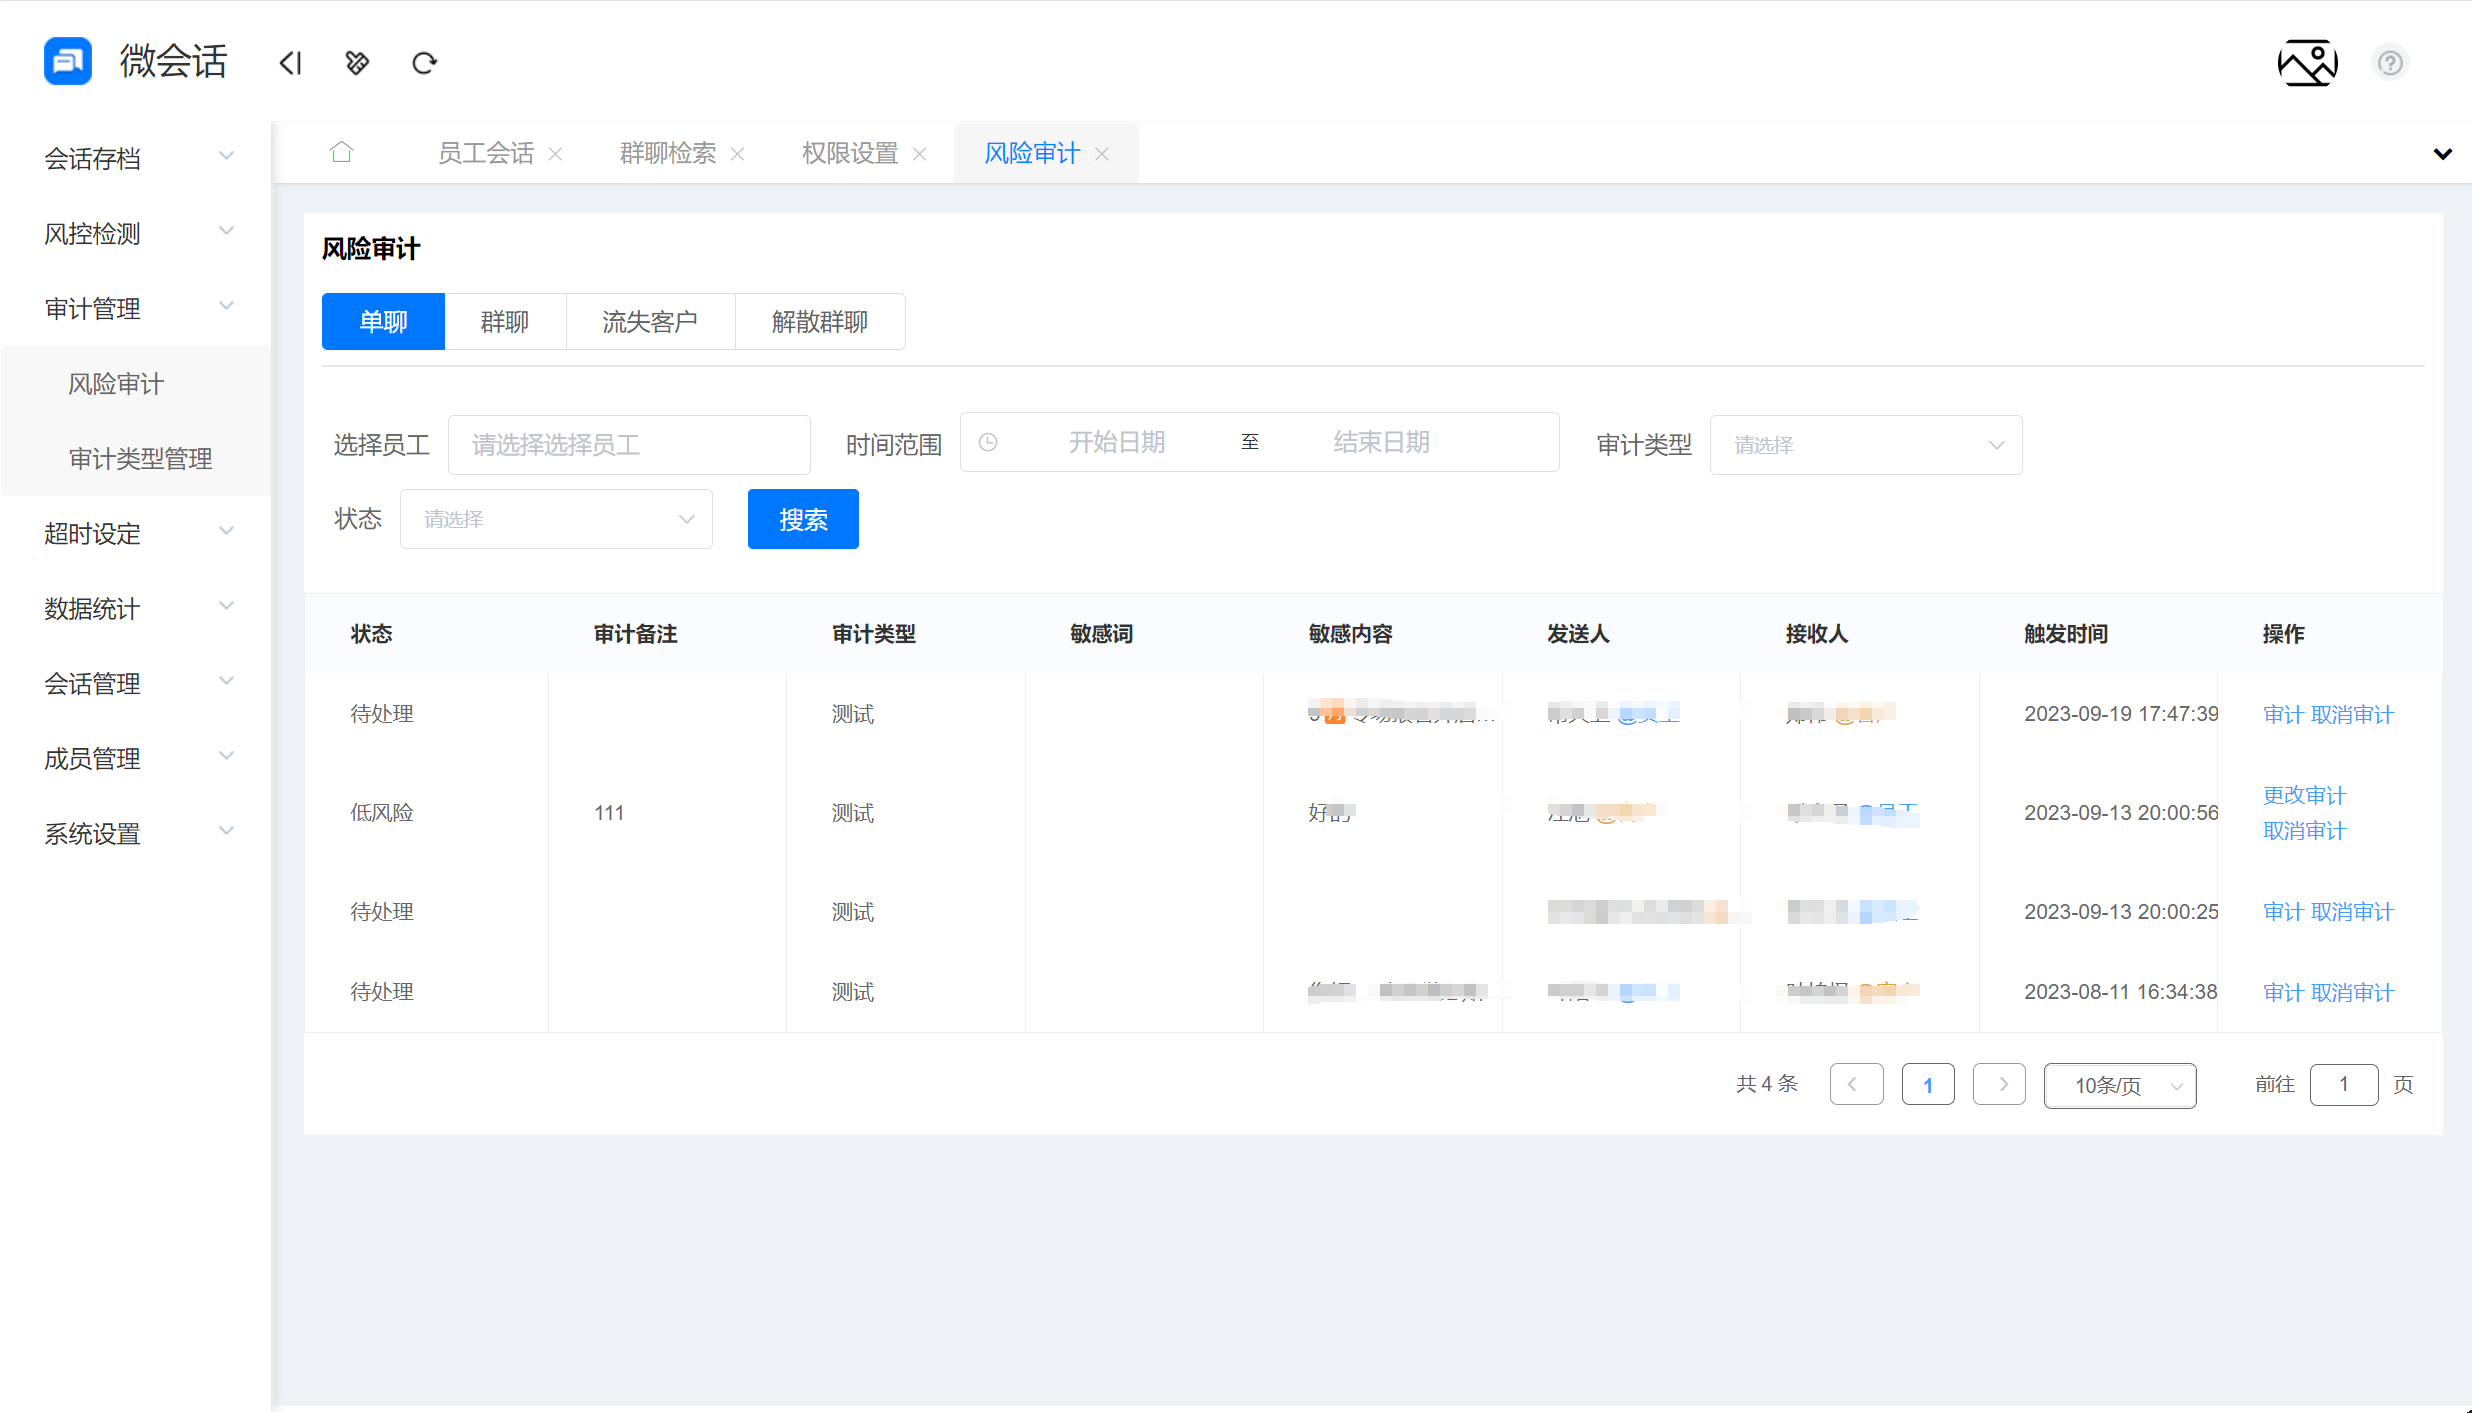Click 取消审计 on the first pending record
Image resolution: width=2472 pixels, height=1413 pixels.
[x=2355, y=713]
